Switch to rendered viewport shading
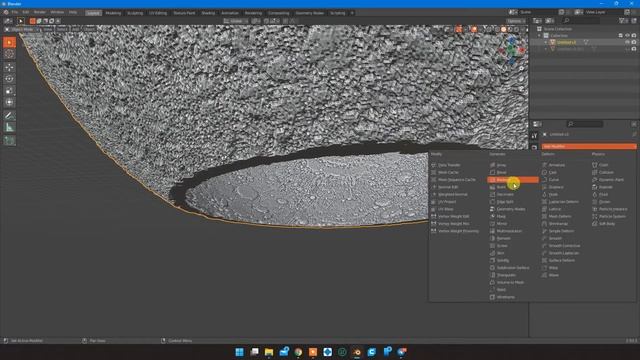The image size is (640, 360). pyautogui.click(x=516, y=29)
